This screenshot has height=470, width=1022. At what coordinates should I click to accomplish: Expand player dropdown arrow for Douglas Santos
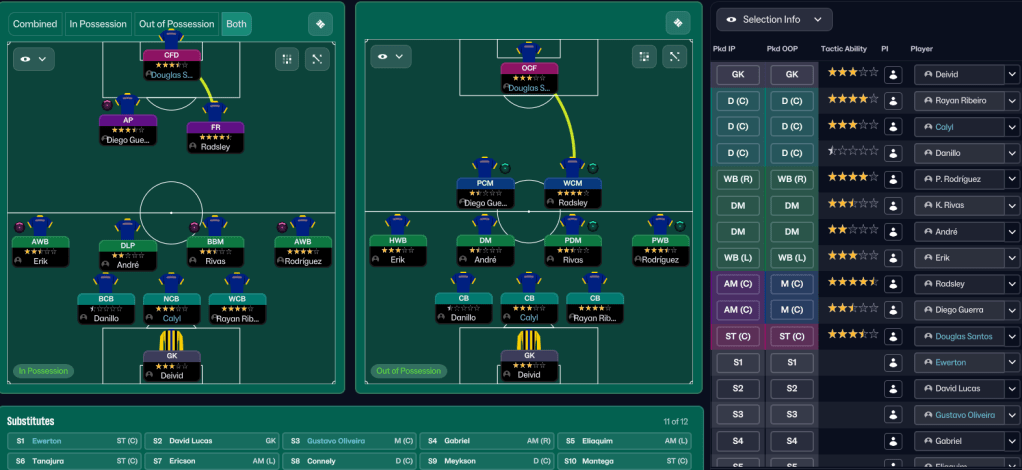tap(1011, 336)
